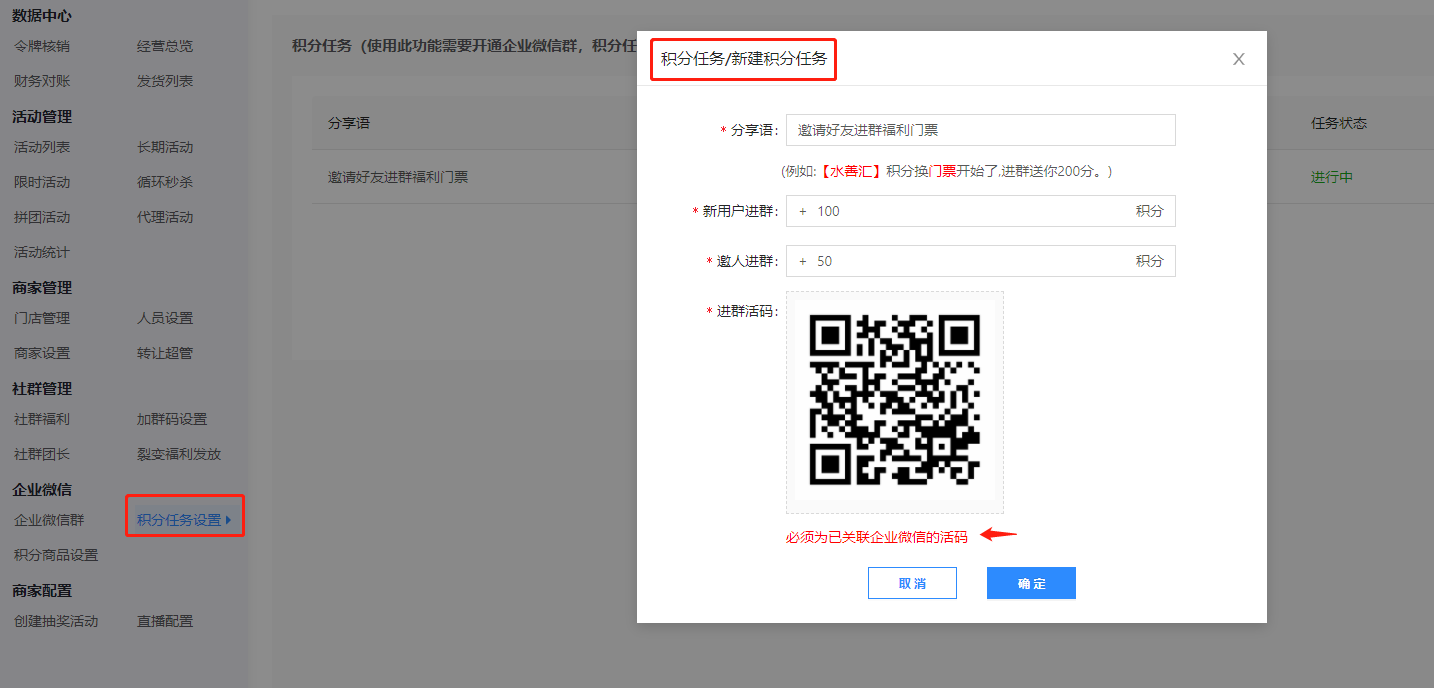Click red note 必须为已关联企业微信的活码
This screenshot has height=688, width=1434.
(877, 537)
